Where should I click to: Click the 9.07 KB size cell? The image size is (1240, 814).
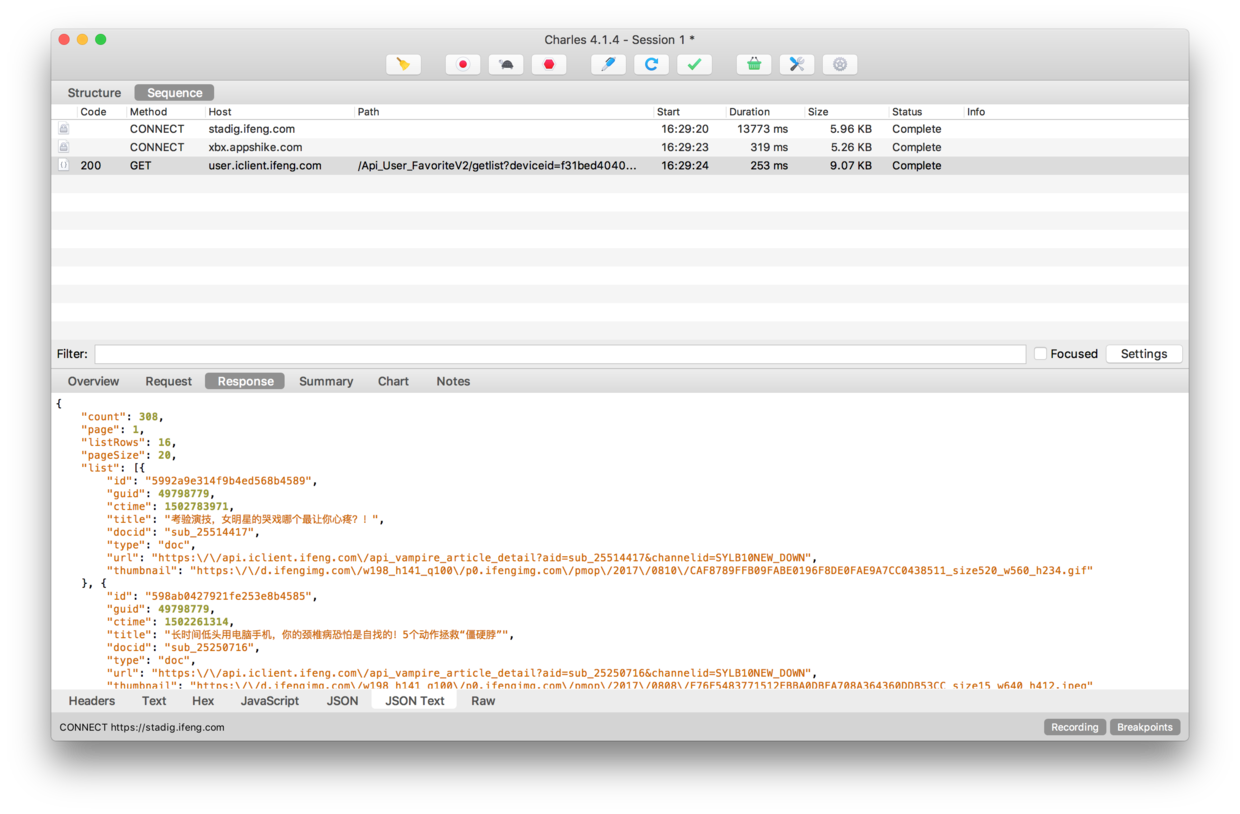coord(851,166)
